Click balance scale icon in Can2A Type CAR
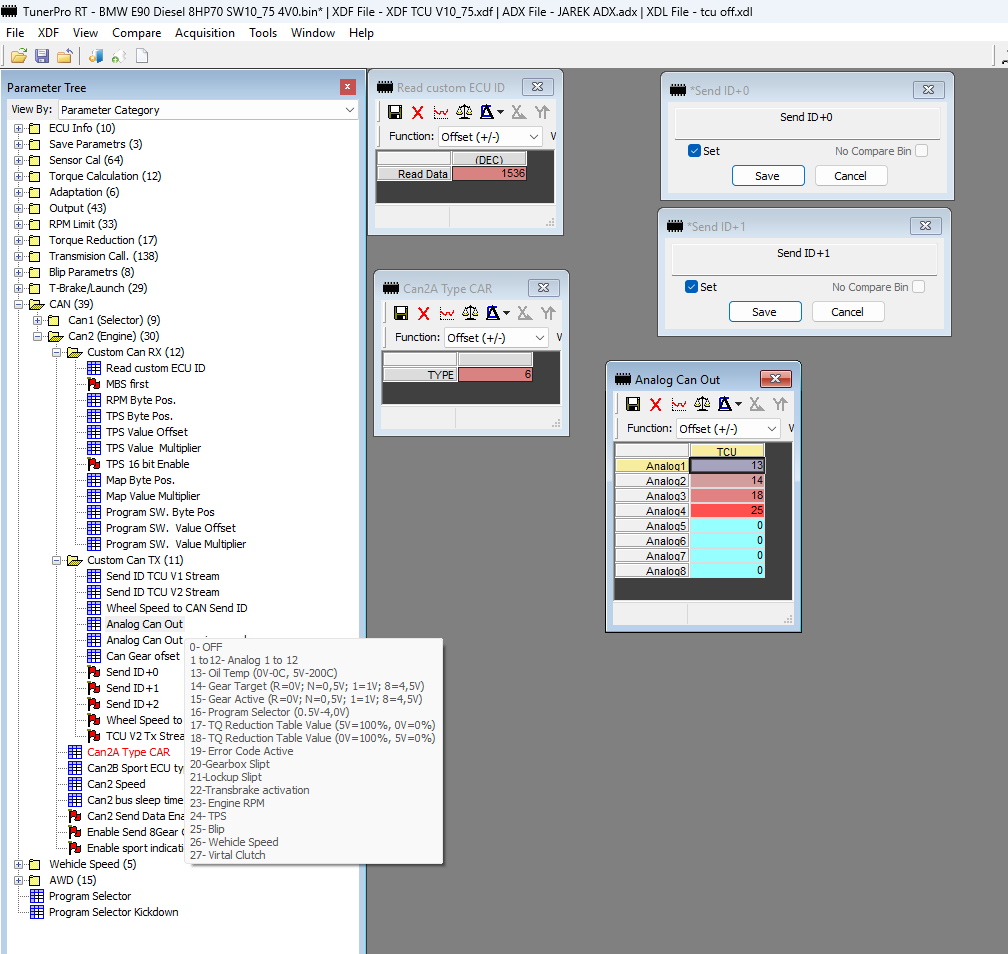Screen dimensions: 1008x954 tap(470, 313)
